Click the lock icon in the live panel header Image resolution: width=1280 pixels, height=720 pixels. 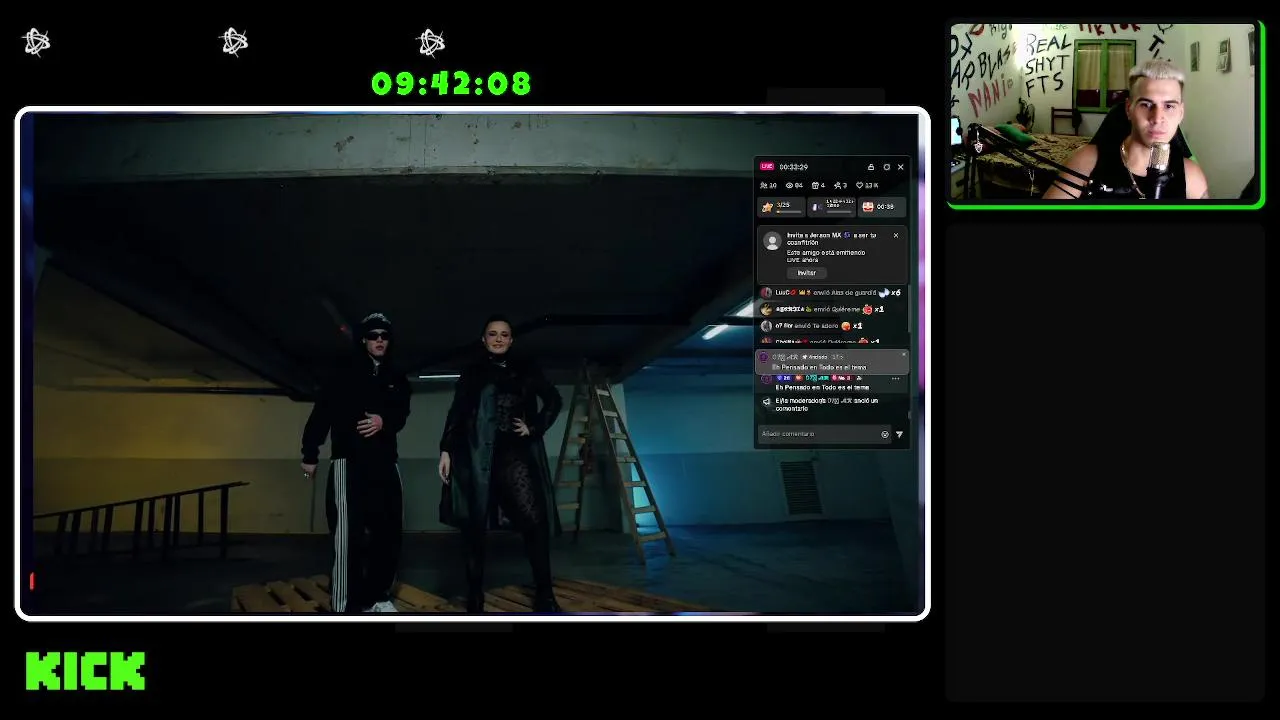click(871, 167)
